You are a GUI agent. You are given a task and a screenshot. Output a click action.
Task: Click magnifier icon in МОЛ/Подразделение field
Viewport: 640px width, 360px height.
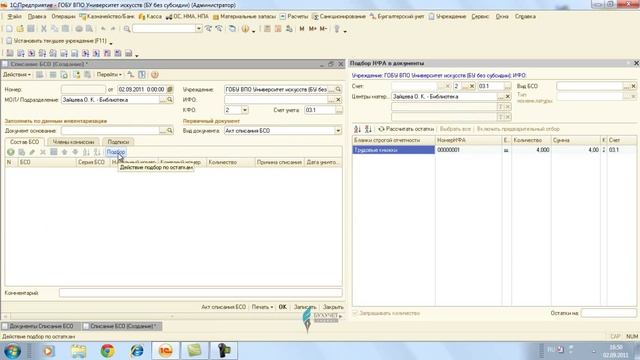point(170,100)
